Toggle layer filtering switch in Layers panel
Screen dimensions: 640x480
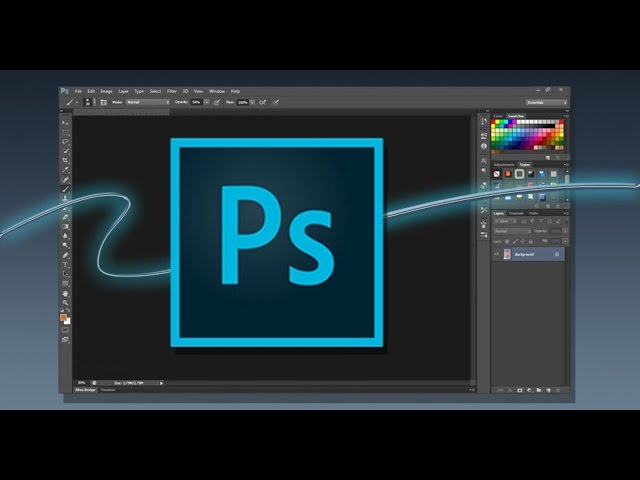(x=567, y=221)
